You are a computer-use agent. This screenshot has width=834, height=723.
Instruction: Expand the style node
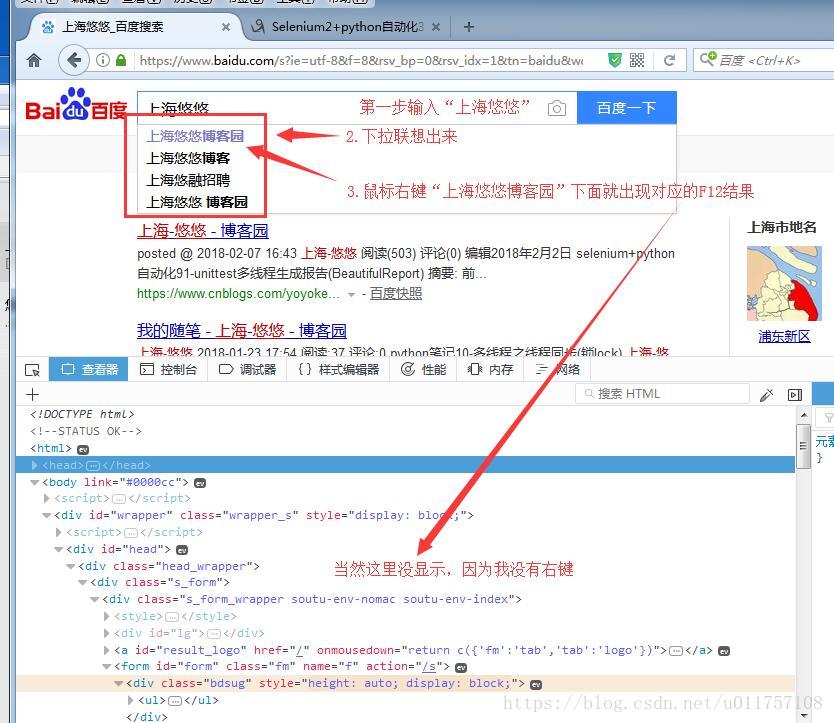click(107, 617)
